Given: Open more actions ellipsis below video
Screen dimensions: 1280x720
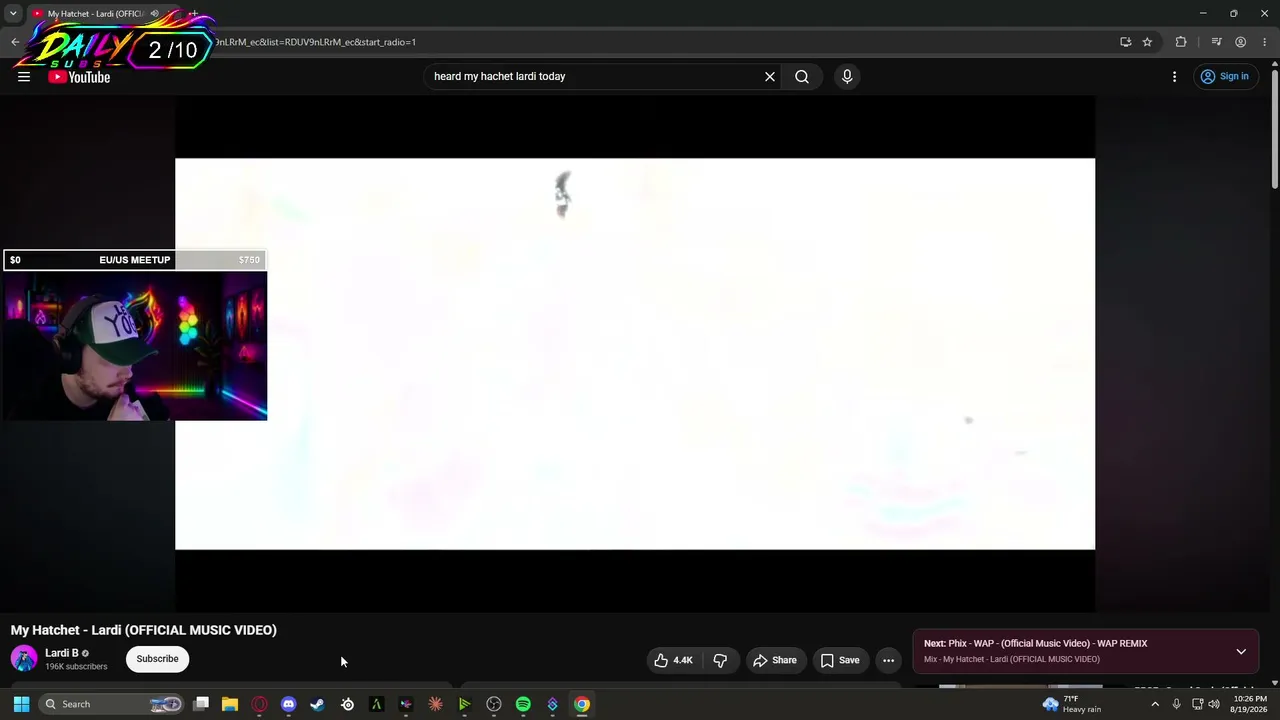Looking at the screenshot, I should pyautogui.click(x=888, y=660).
